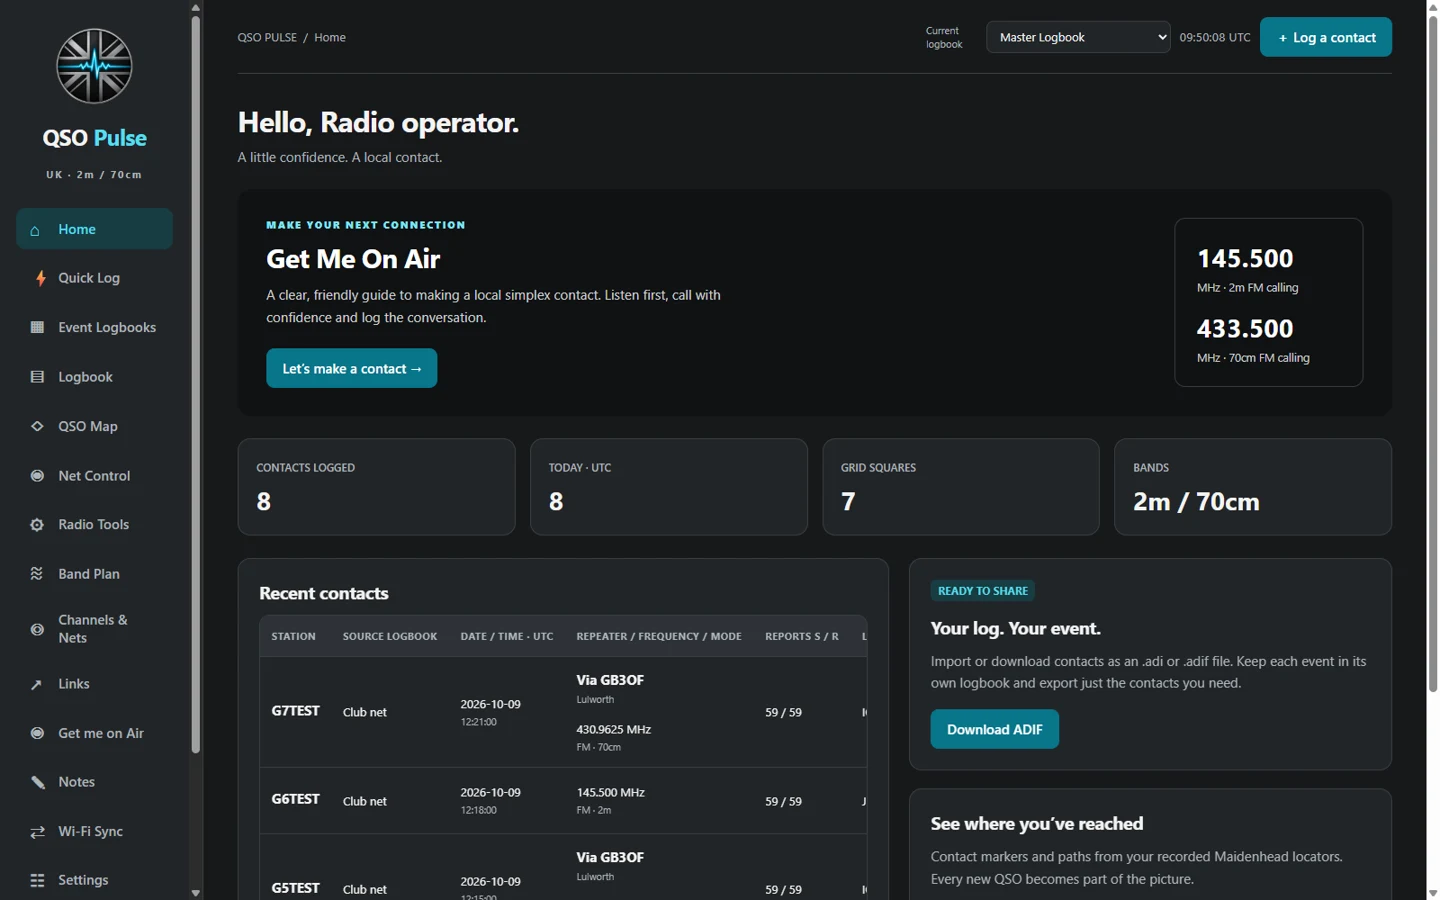Click the Notes pencil icon
Screen dimensions: 1440x900
tap(37, 782)
